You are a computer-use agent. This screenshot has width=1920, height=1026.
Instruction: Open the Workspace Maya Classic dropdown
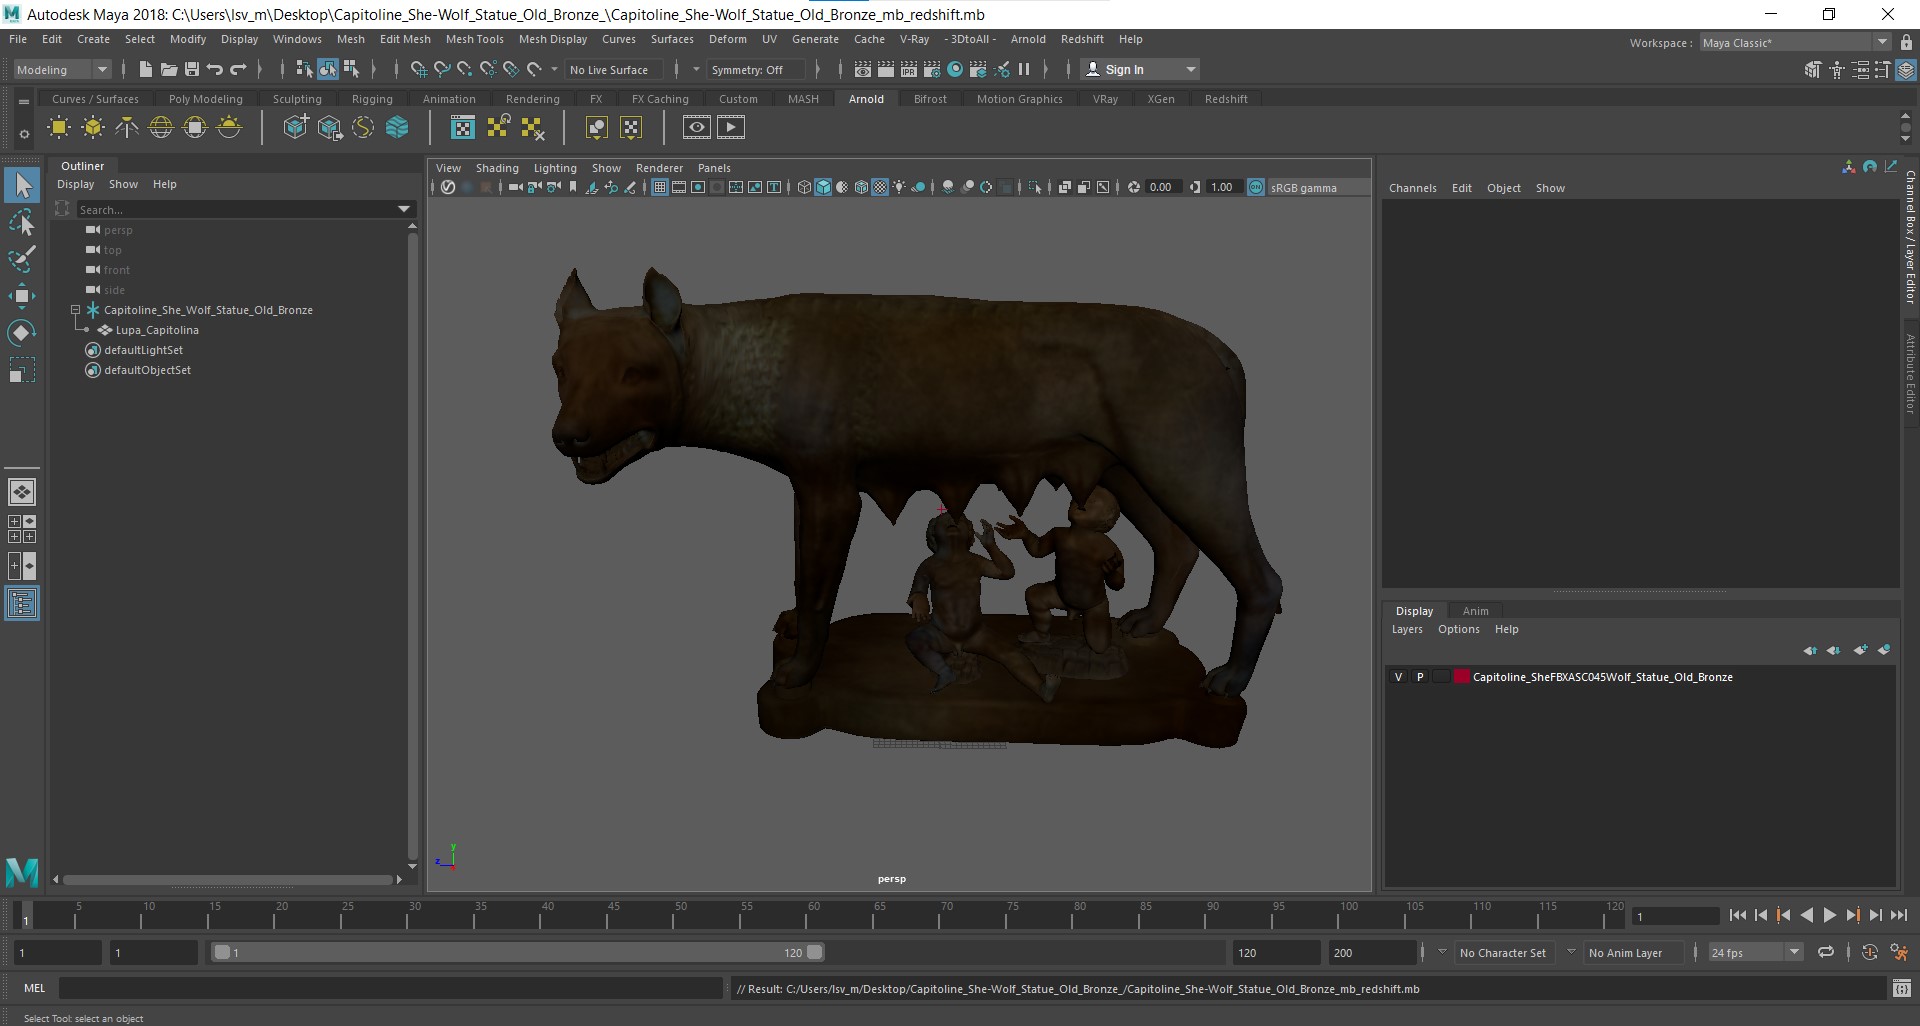click(x=1794, y=42)
